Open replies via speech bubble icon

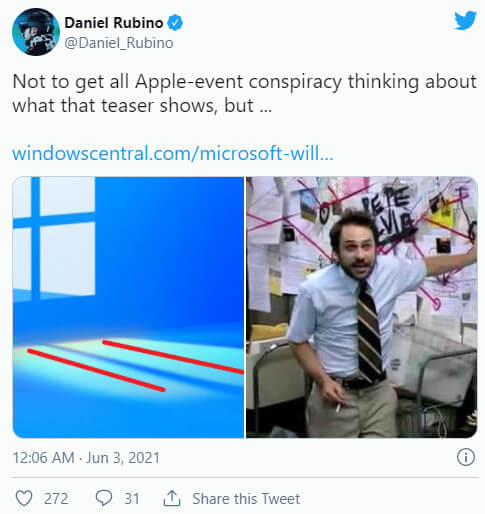click(104, 498)
